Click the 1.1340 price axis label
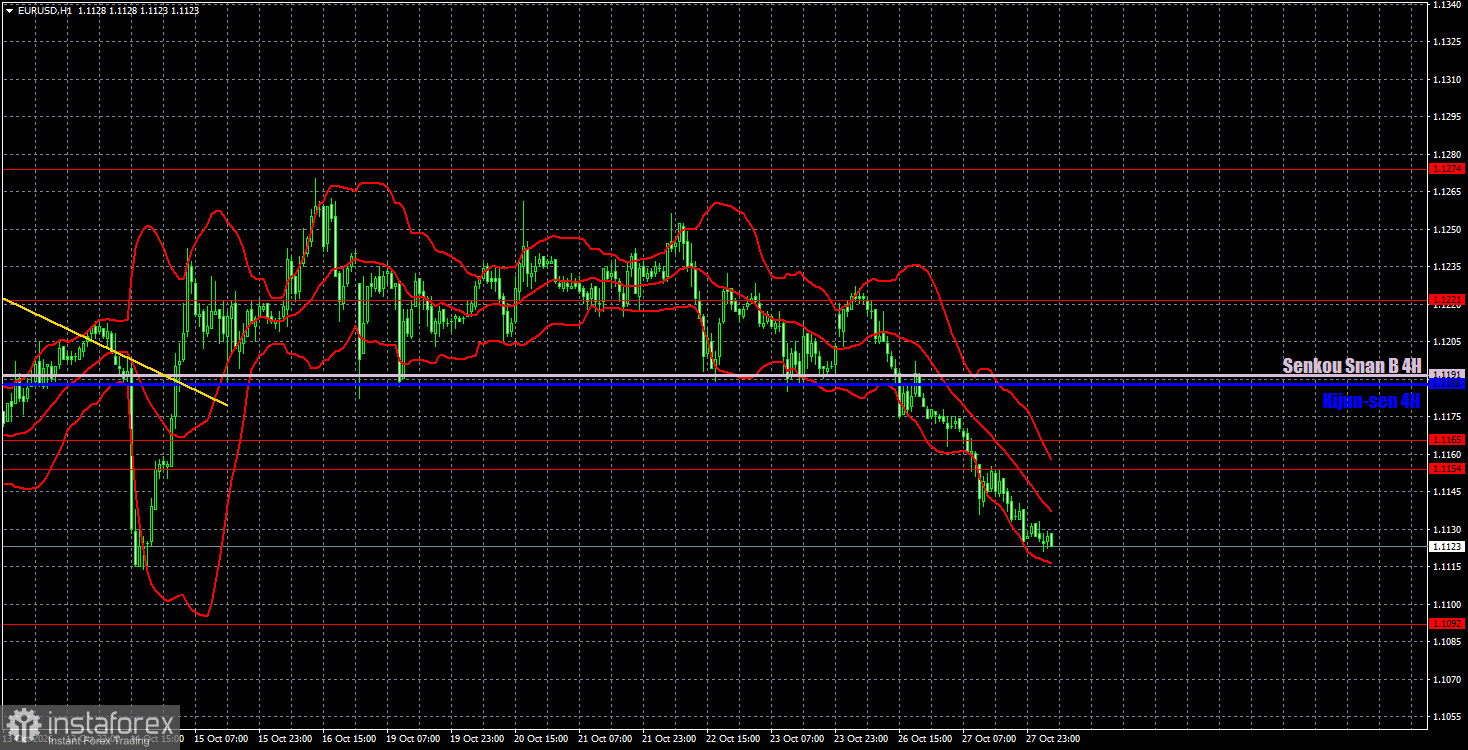 click(1447, 5)
